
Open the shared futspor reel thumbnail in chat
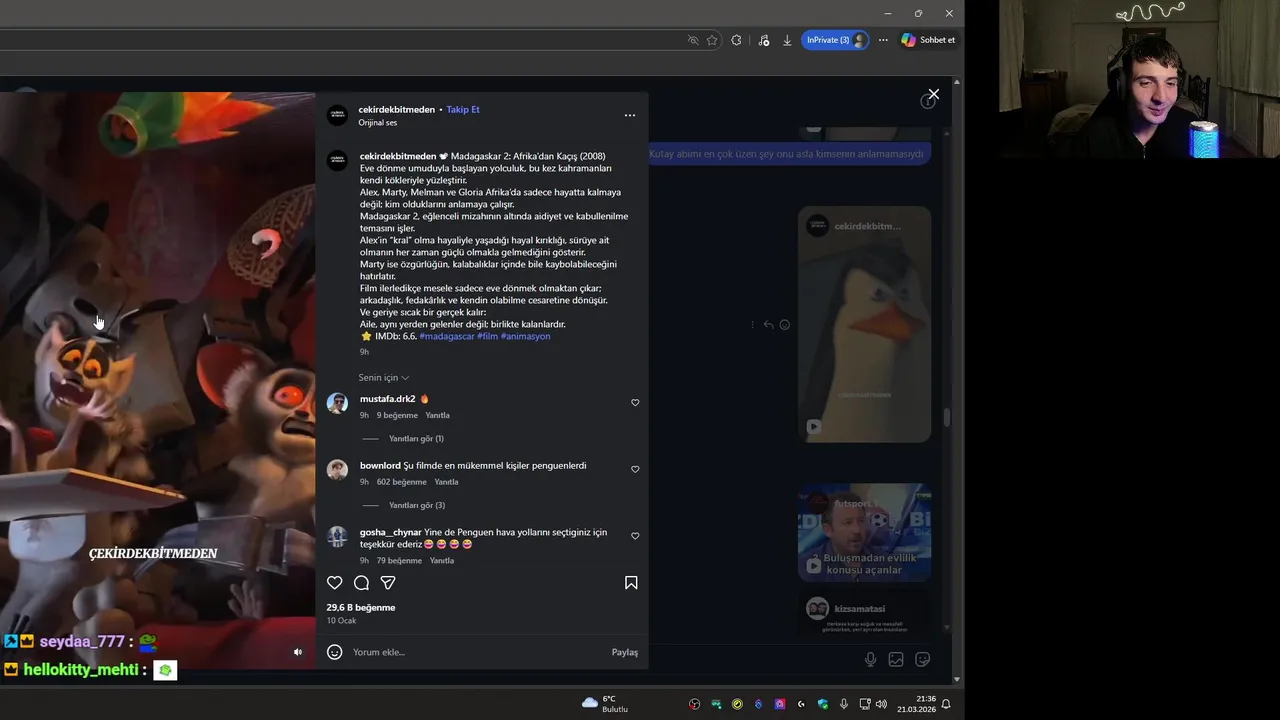tap(864, 533)
